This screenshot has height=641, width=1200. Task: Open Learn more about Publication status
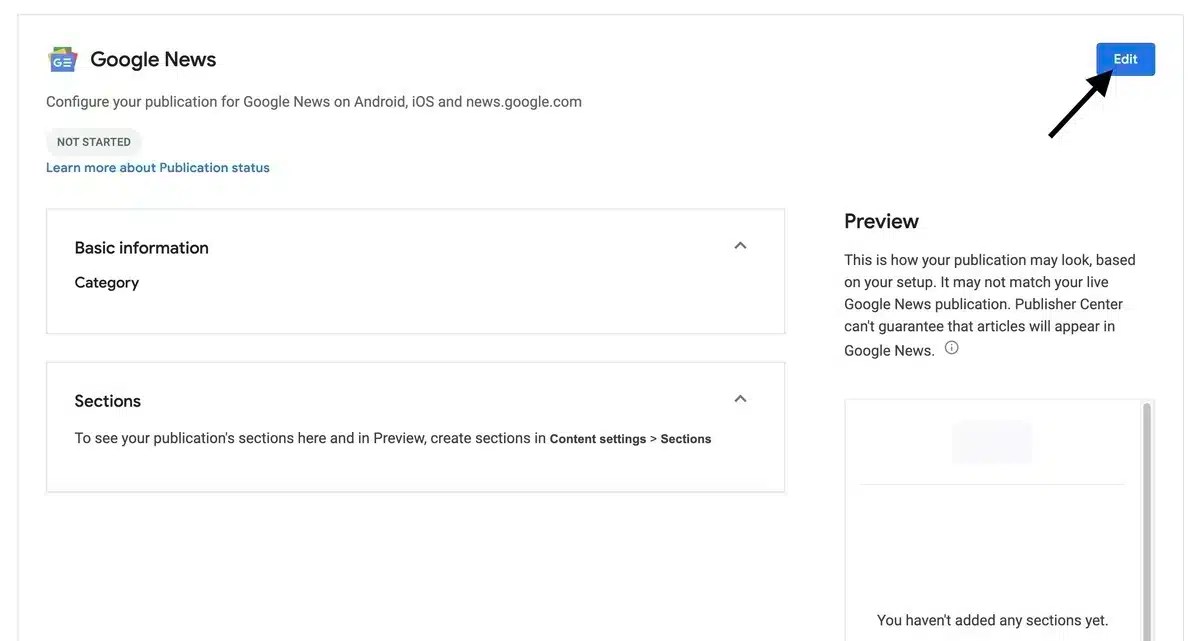click(157, 167)
